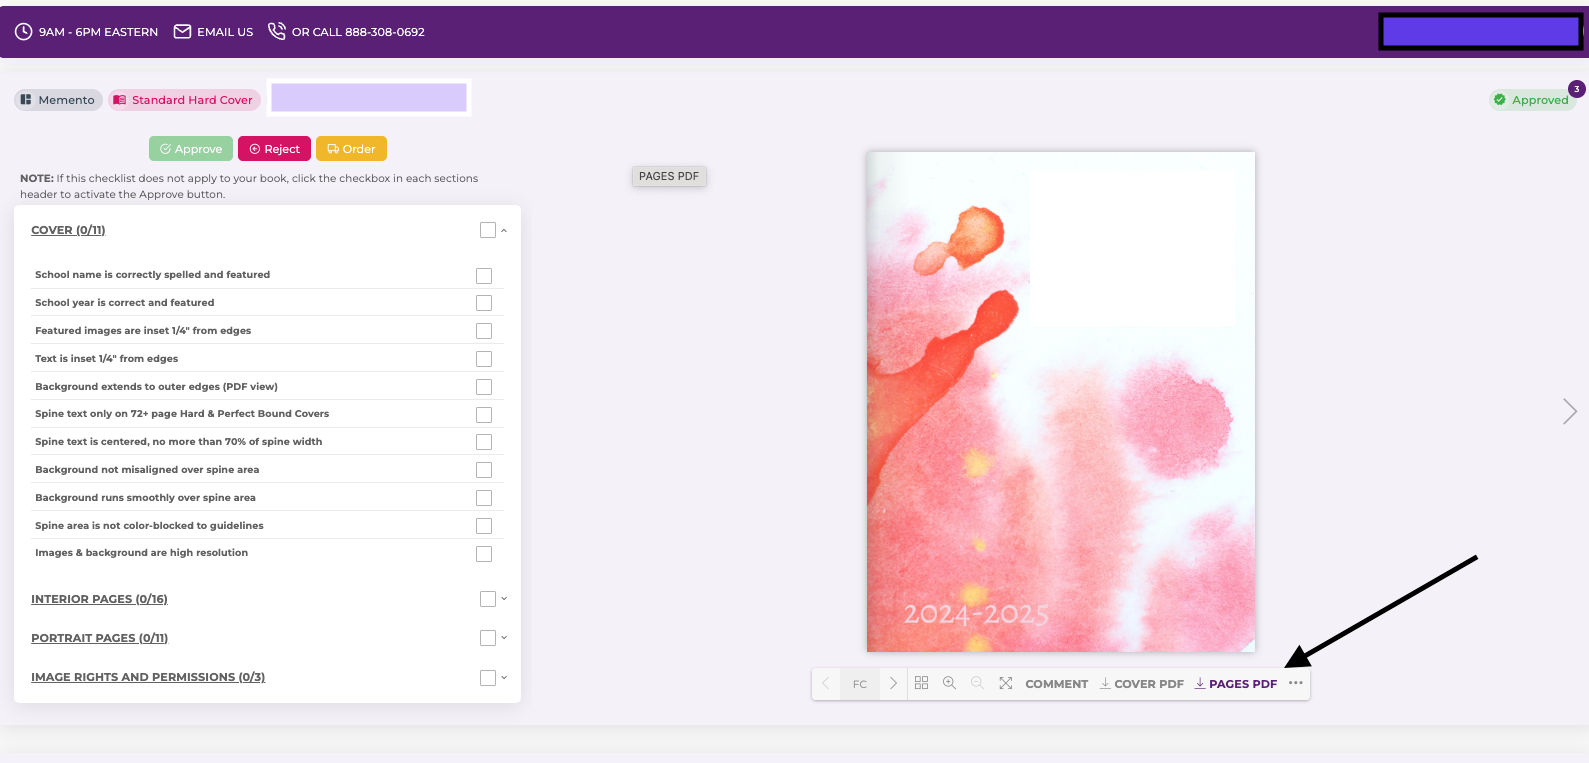The image size is (1589, 763).
Task: Click the yellow Order button
Action: point(351,149)
